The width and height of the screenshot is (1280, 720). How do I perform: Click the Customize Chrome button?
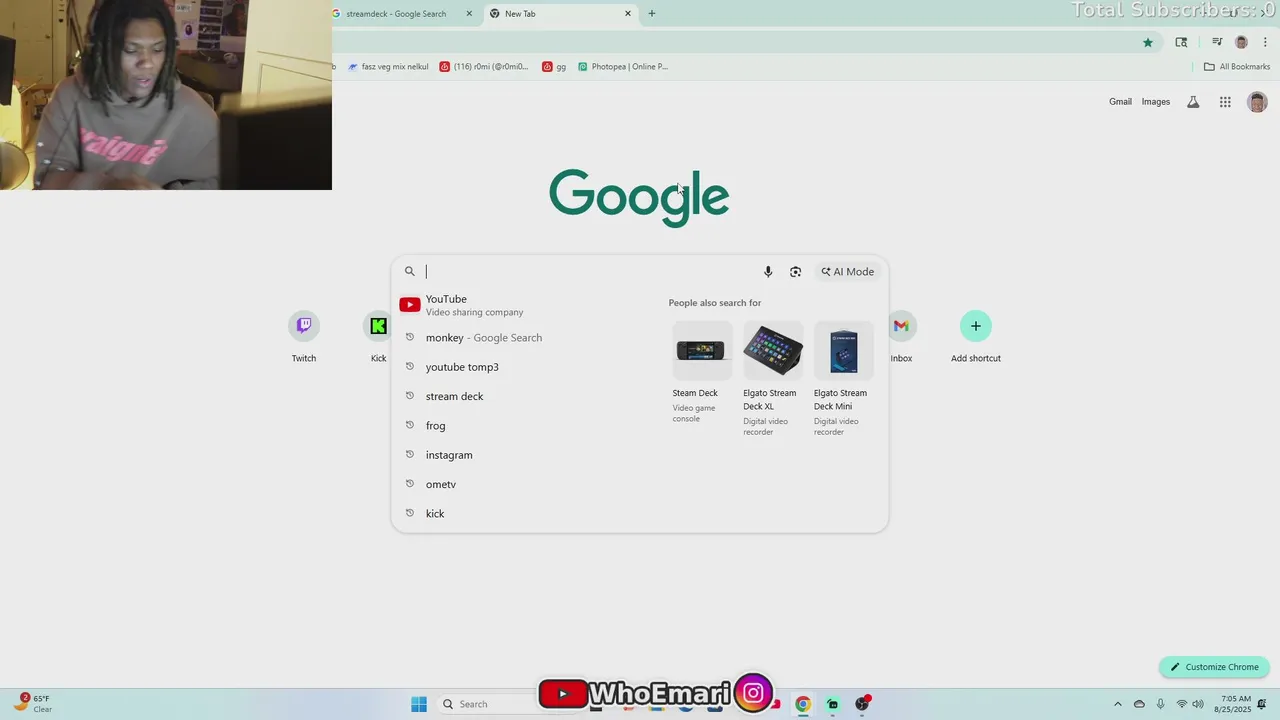point(1214,667)
